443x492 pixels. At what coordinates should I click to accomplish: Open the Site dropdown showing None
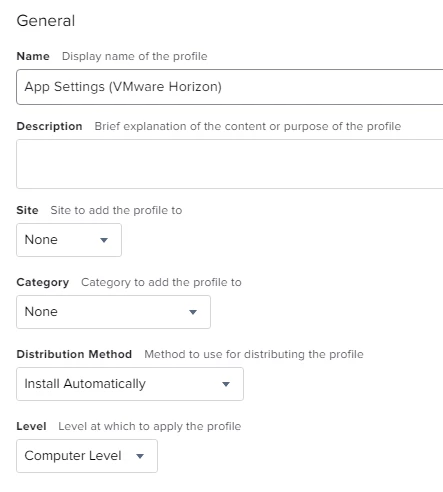[x=69, y=240]
